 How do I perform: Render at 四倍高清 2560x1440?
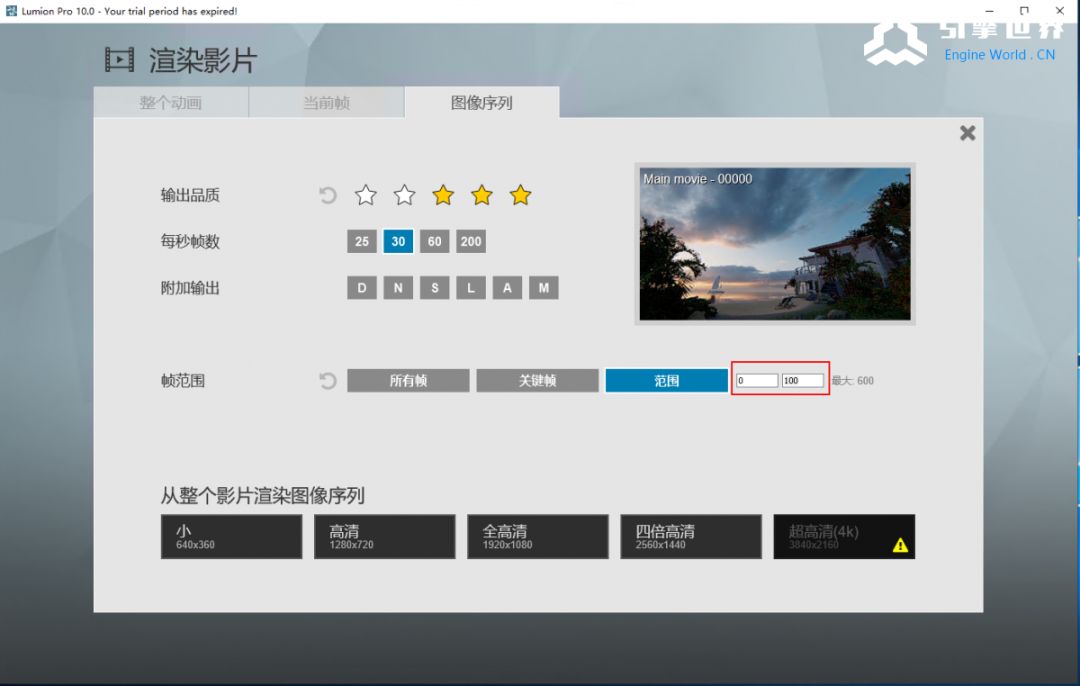pos(692,537)
